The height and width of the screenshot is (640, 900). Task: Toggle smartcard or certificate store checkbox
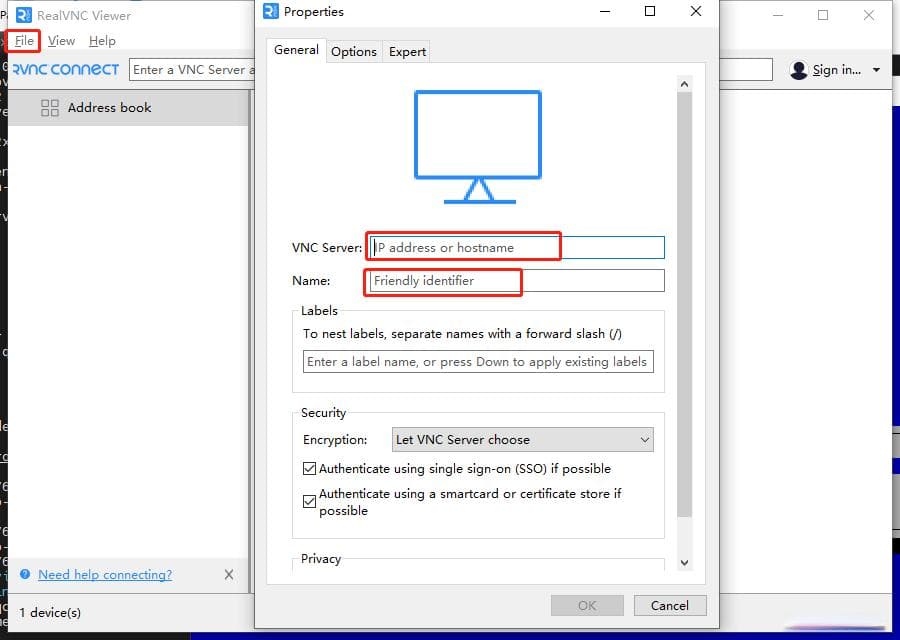click(309, 502)
